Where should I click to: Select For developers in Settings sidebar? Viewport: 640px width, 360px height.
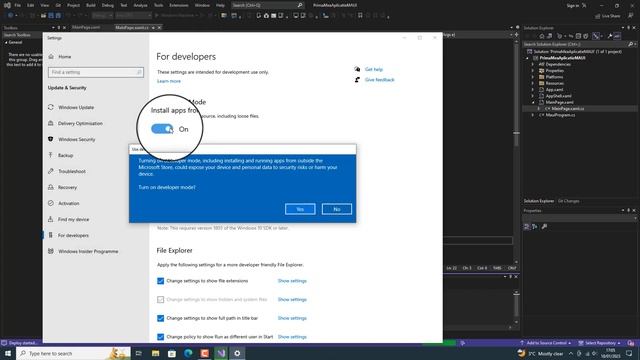click(73, 236)
